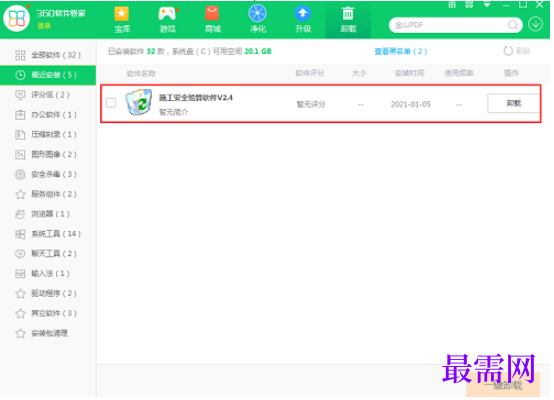Image resolution: width=554 pixels, height=400 pixels.
Task: Select 聊天工具 (2) category
Action: click(x=48, y=254)
